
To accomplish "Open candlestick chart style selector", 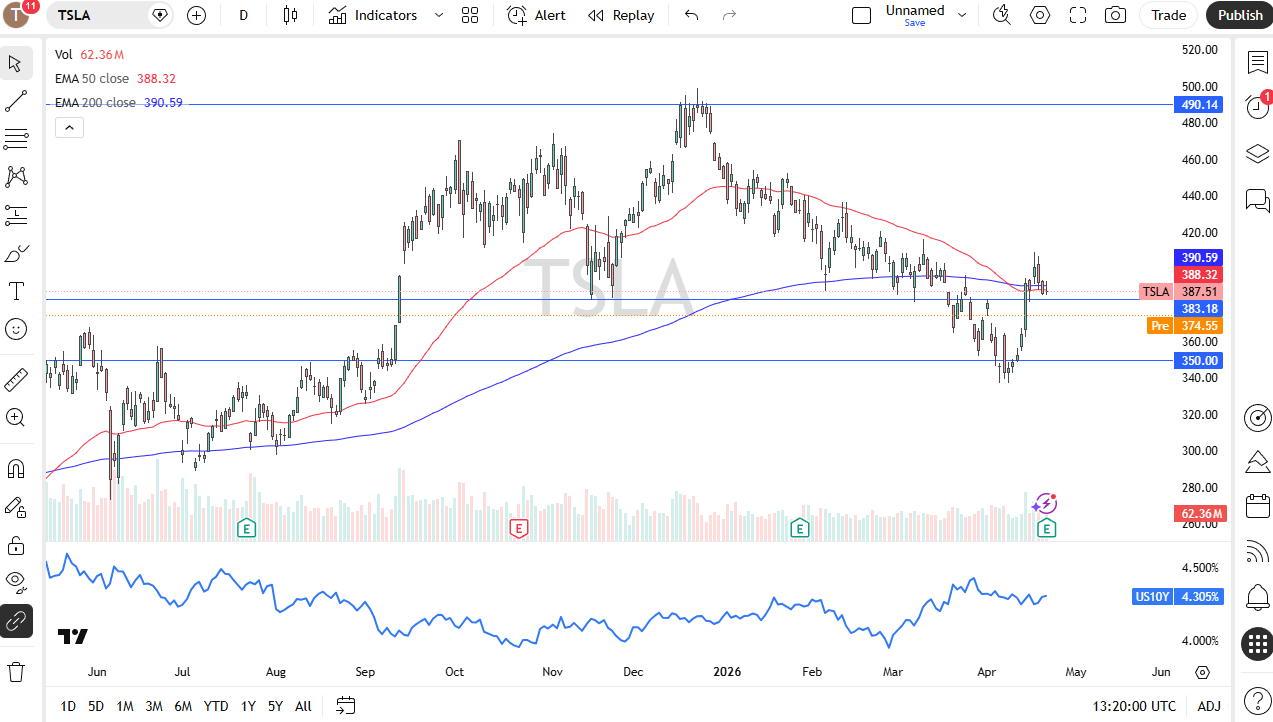I will pyautogui.click(x=291, y=15).
